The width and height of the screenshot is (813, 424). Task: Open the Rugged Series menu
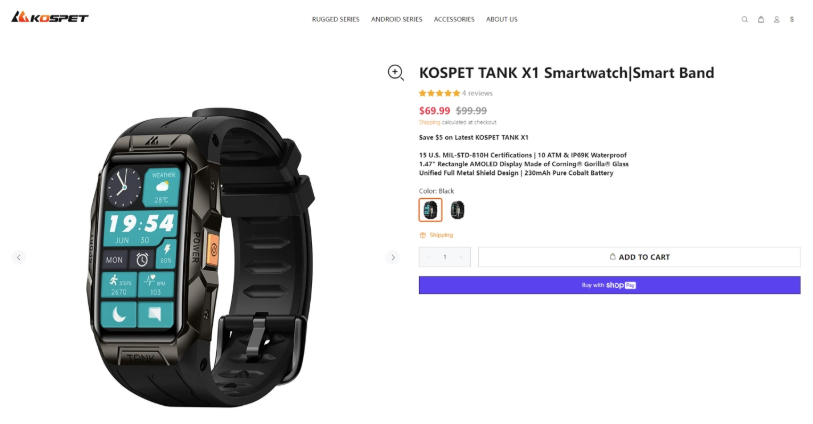(x=335, y=19)
